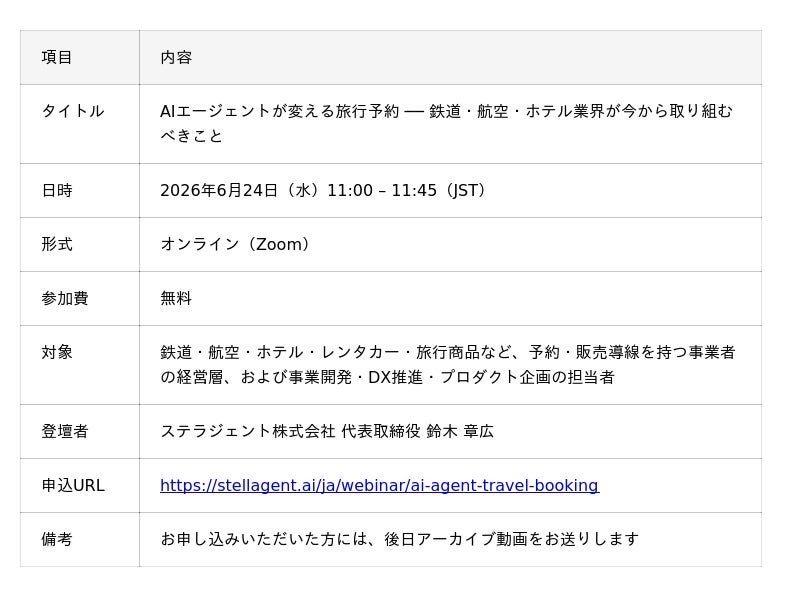
Task: Click the webinar title text about AIエージェント
Action: click(x=446, y=123)
